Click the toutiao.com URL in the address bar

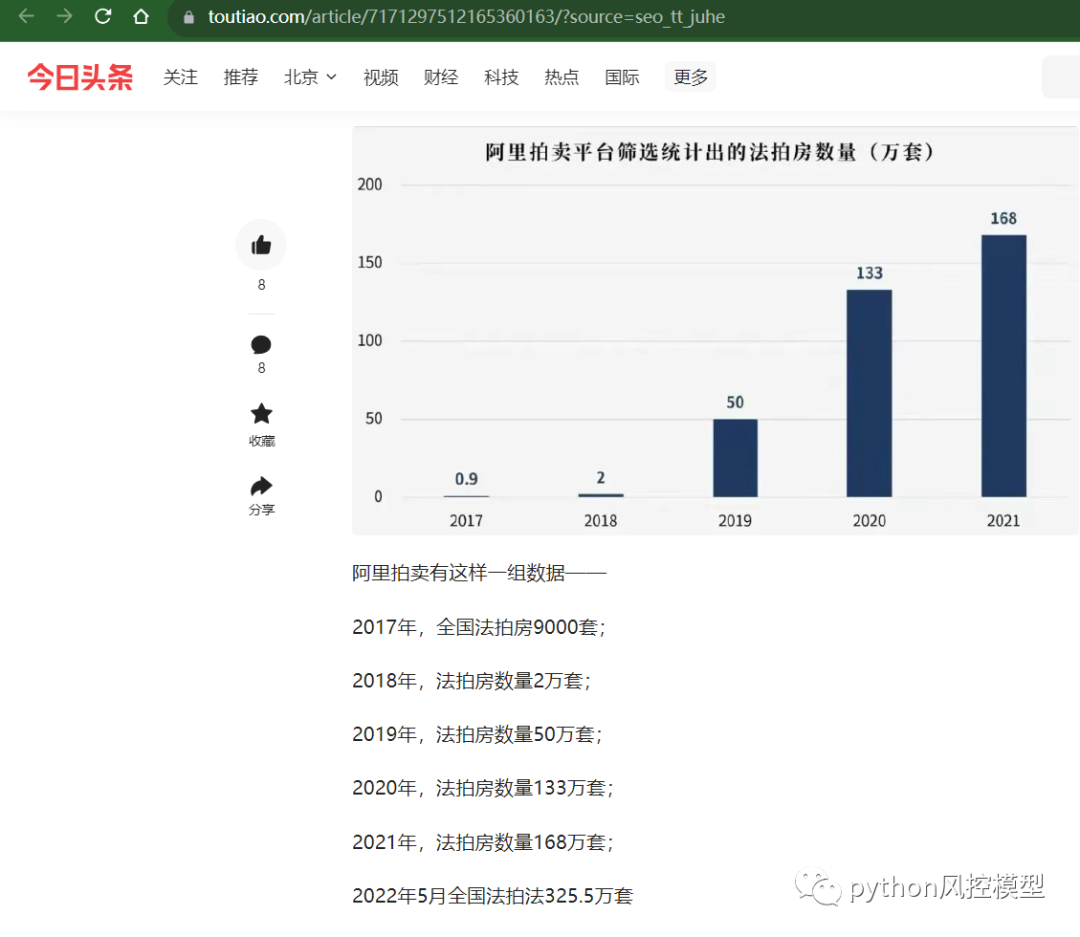(466, 17)
